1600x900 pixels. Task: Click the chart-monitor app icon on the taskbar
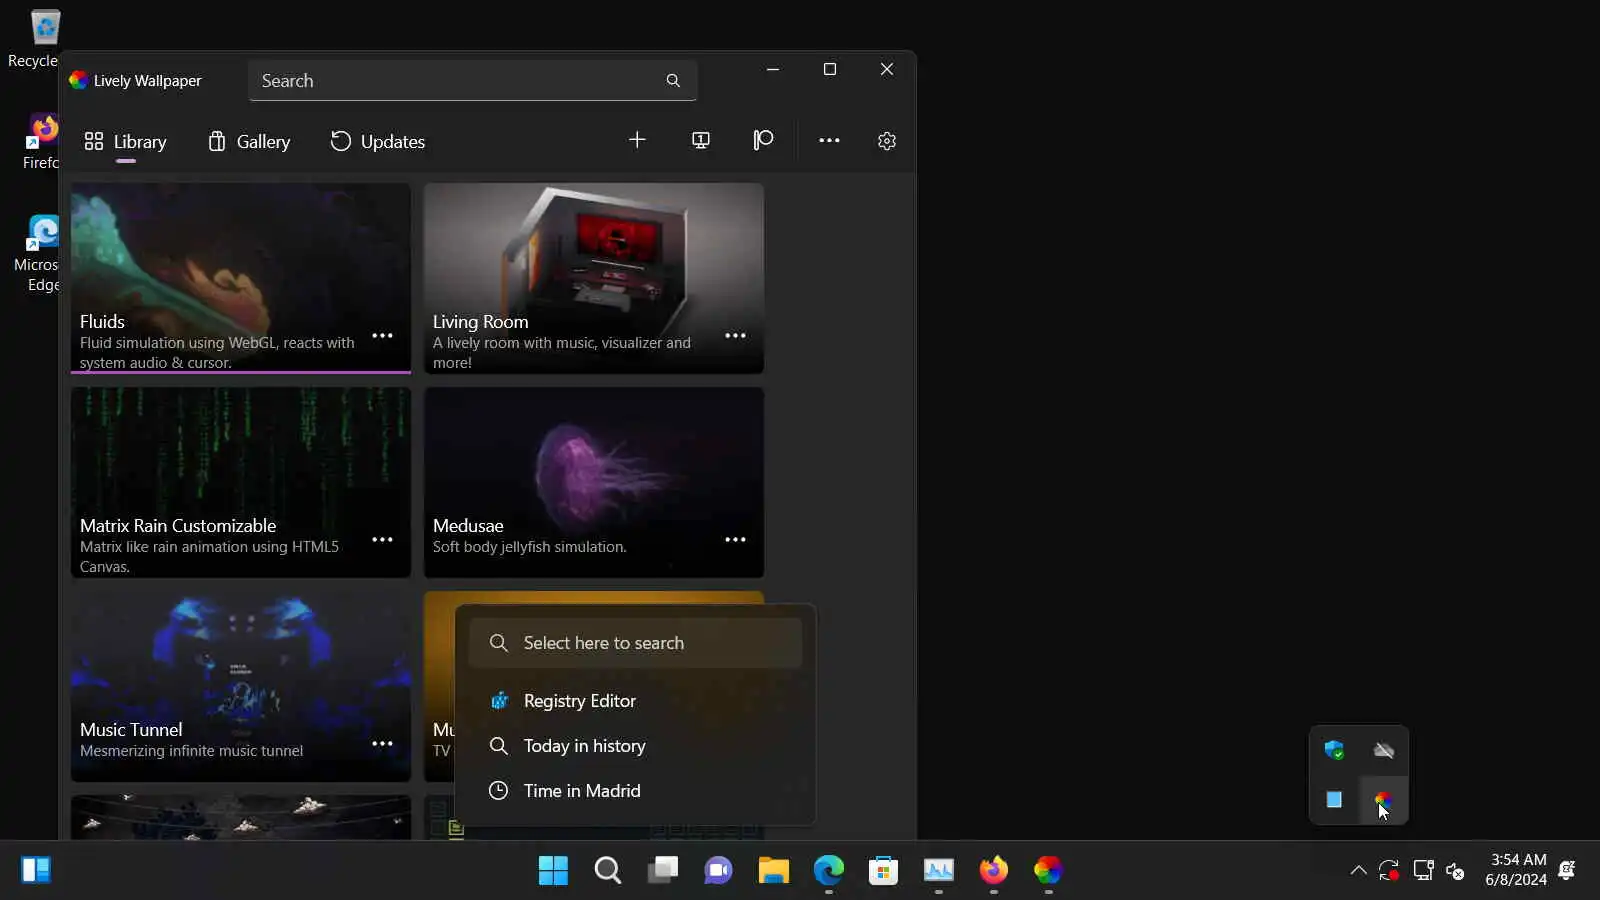click(938, 870)
